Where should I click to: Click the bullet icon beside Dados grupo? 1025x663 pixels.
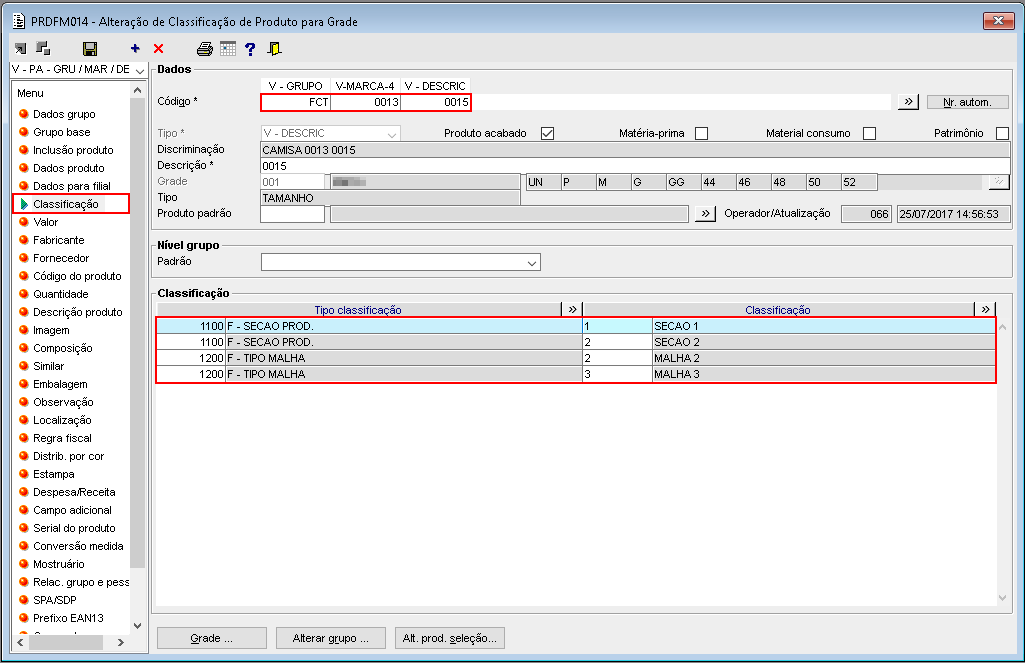24,114
